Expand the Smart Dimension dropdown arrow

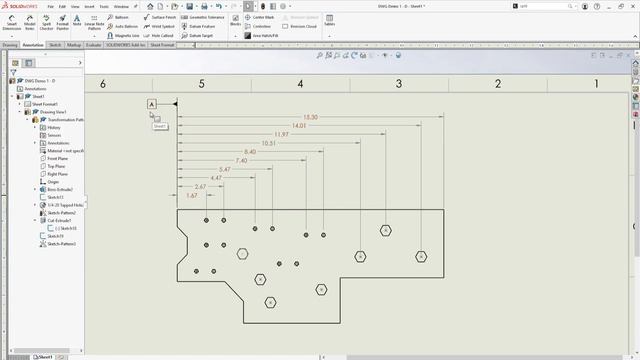point(11,36)
